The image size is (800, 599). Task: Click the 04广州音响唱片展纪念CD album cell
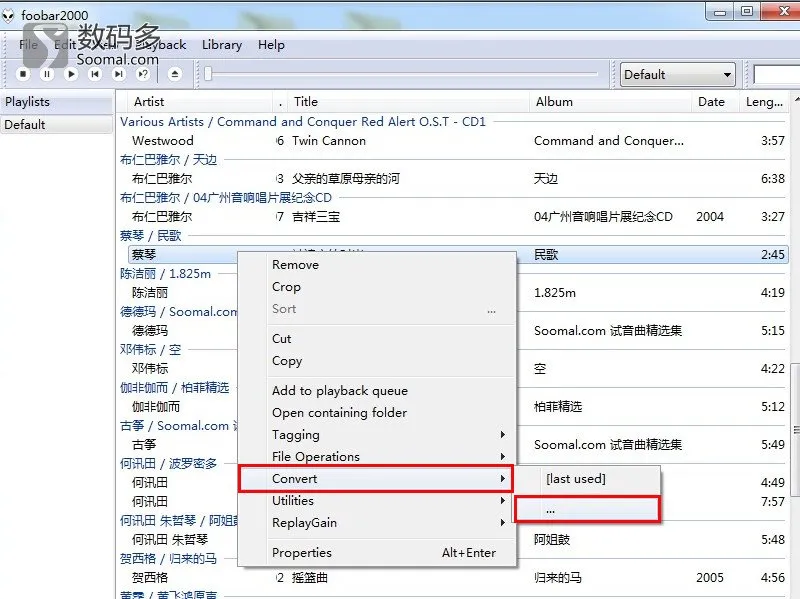[x=603, y=217]
